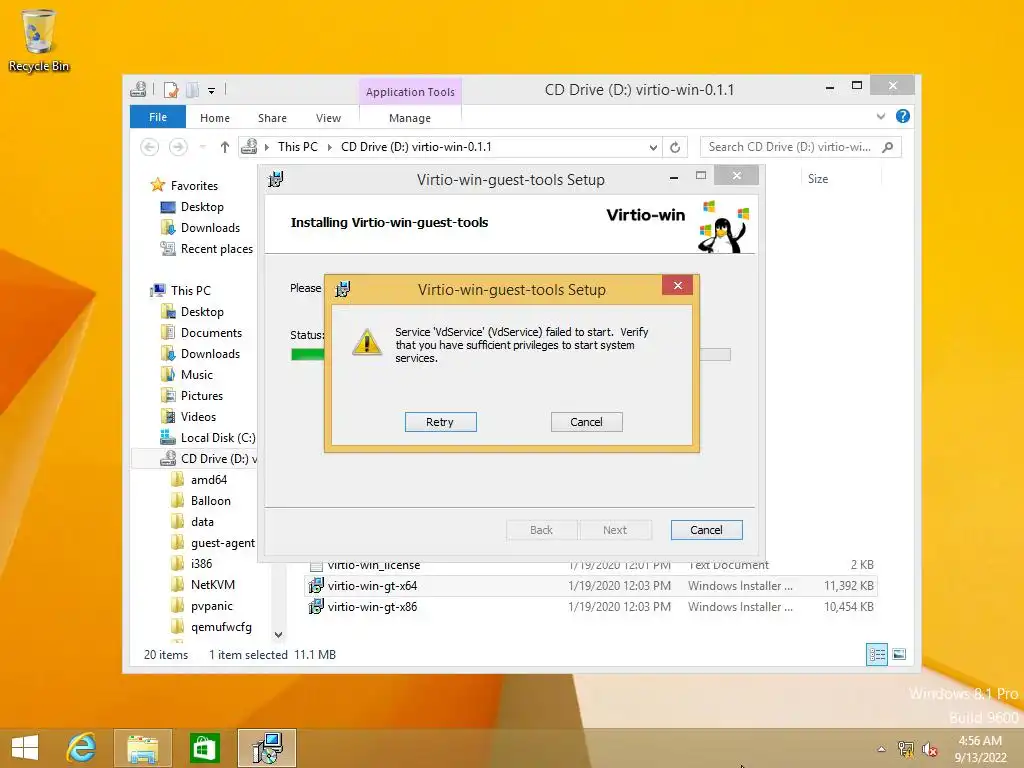Open Explorer help question mark

coord(903,116)
